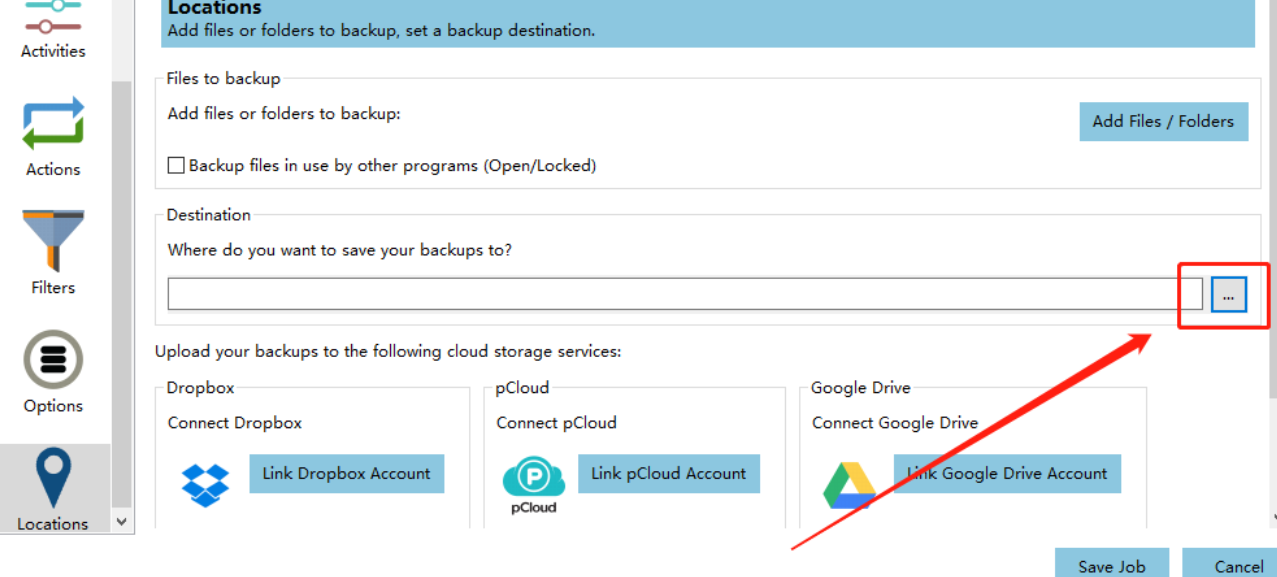Click the backup destination path field
This screenshot has width=1277, height=577.
click(684, 294)
